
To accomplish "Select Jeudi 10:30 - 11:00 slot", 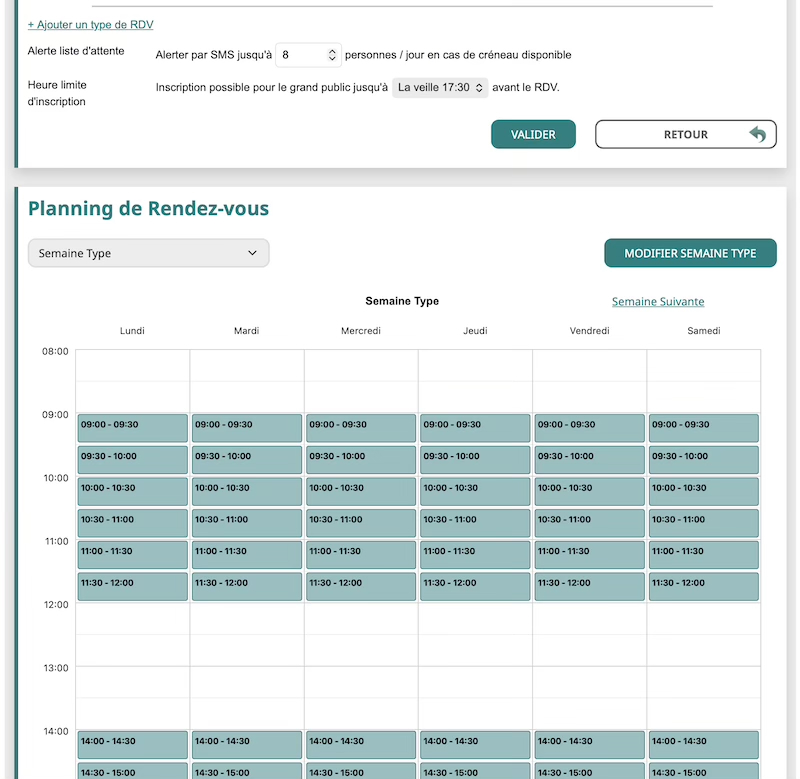I will pos(476,523).
